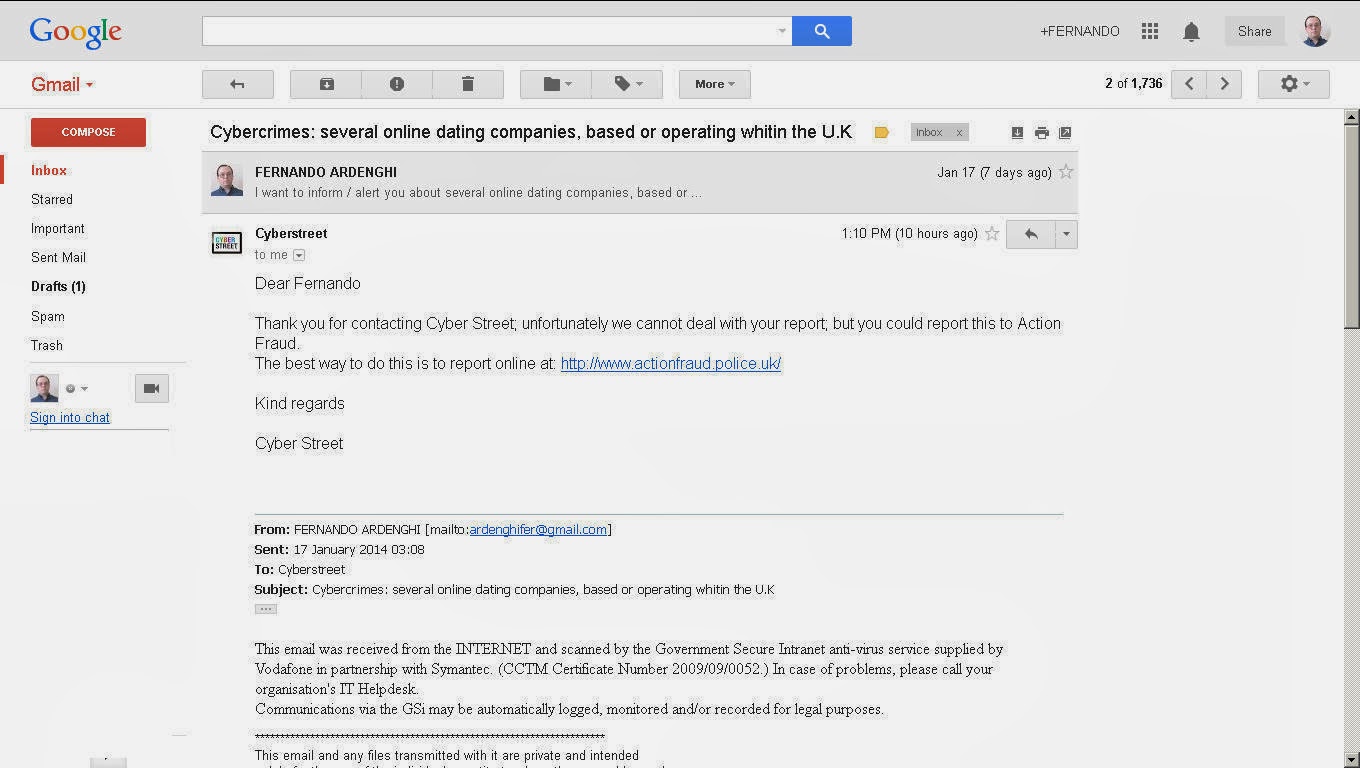Image resolution: width=1360 pixels, height=768 pixels.
Task: Toggle the yellow importance marker
Action: (881, 132)
